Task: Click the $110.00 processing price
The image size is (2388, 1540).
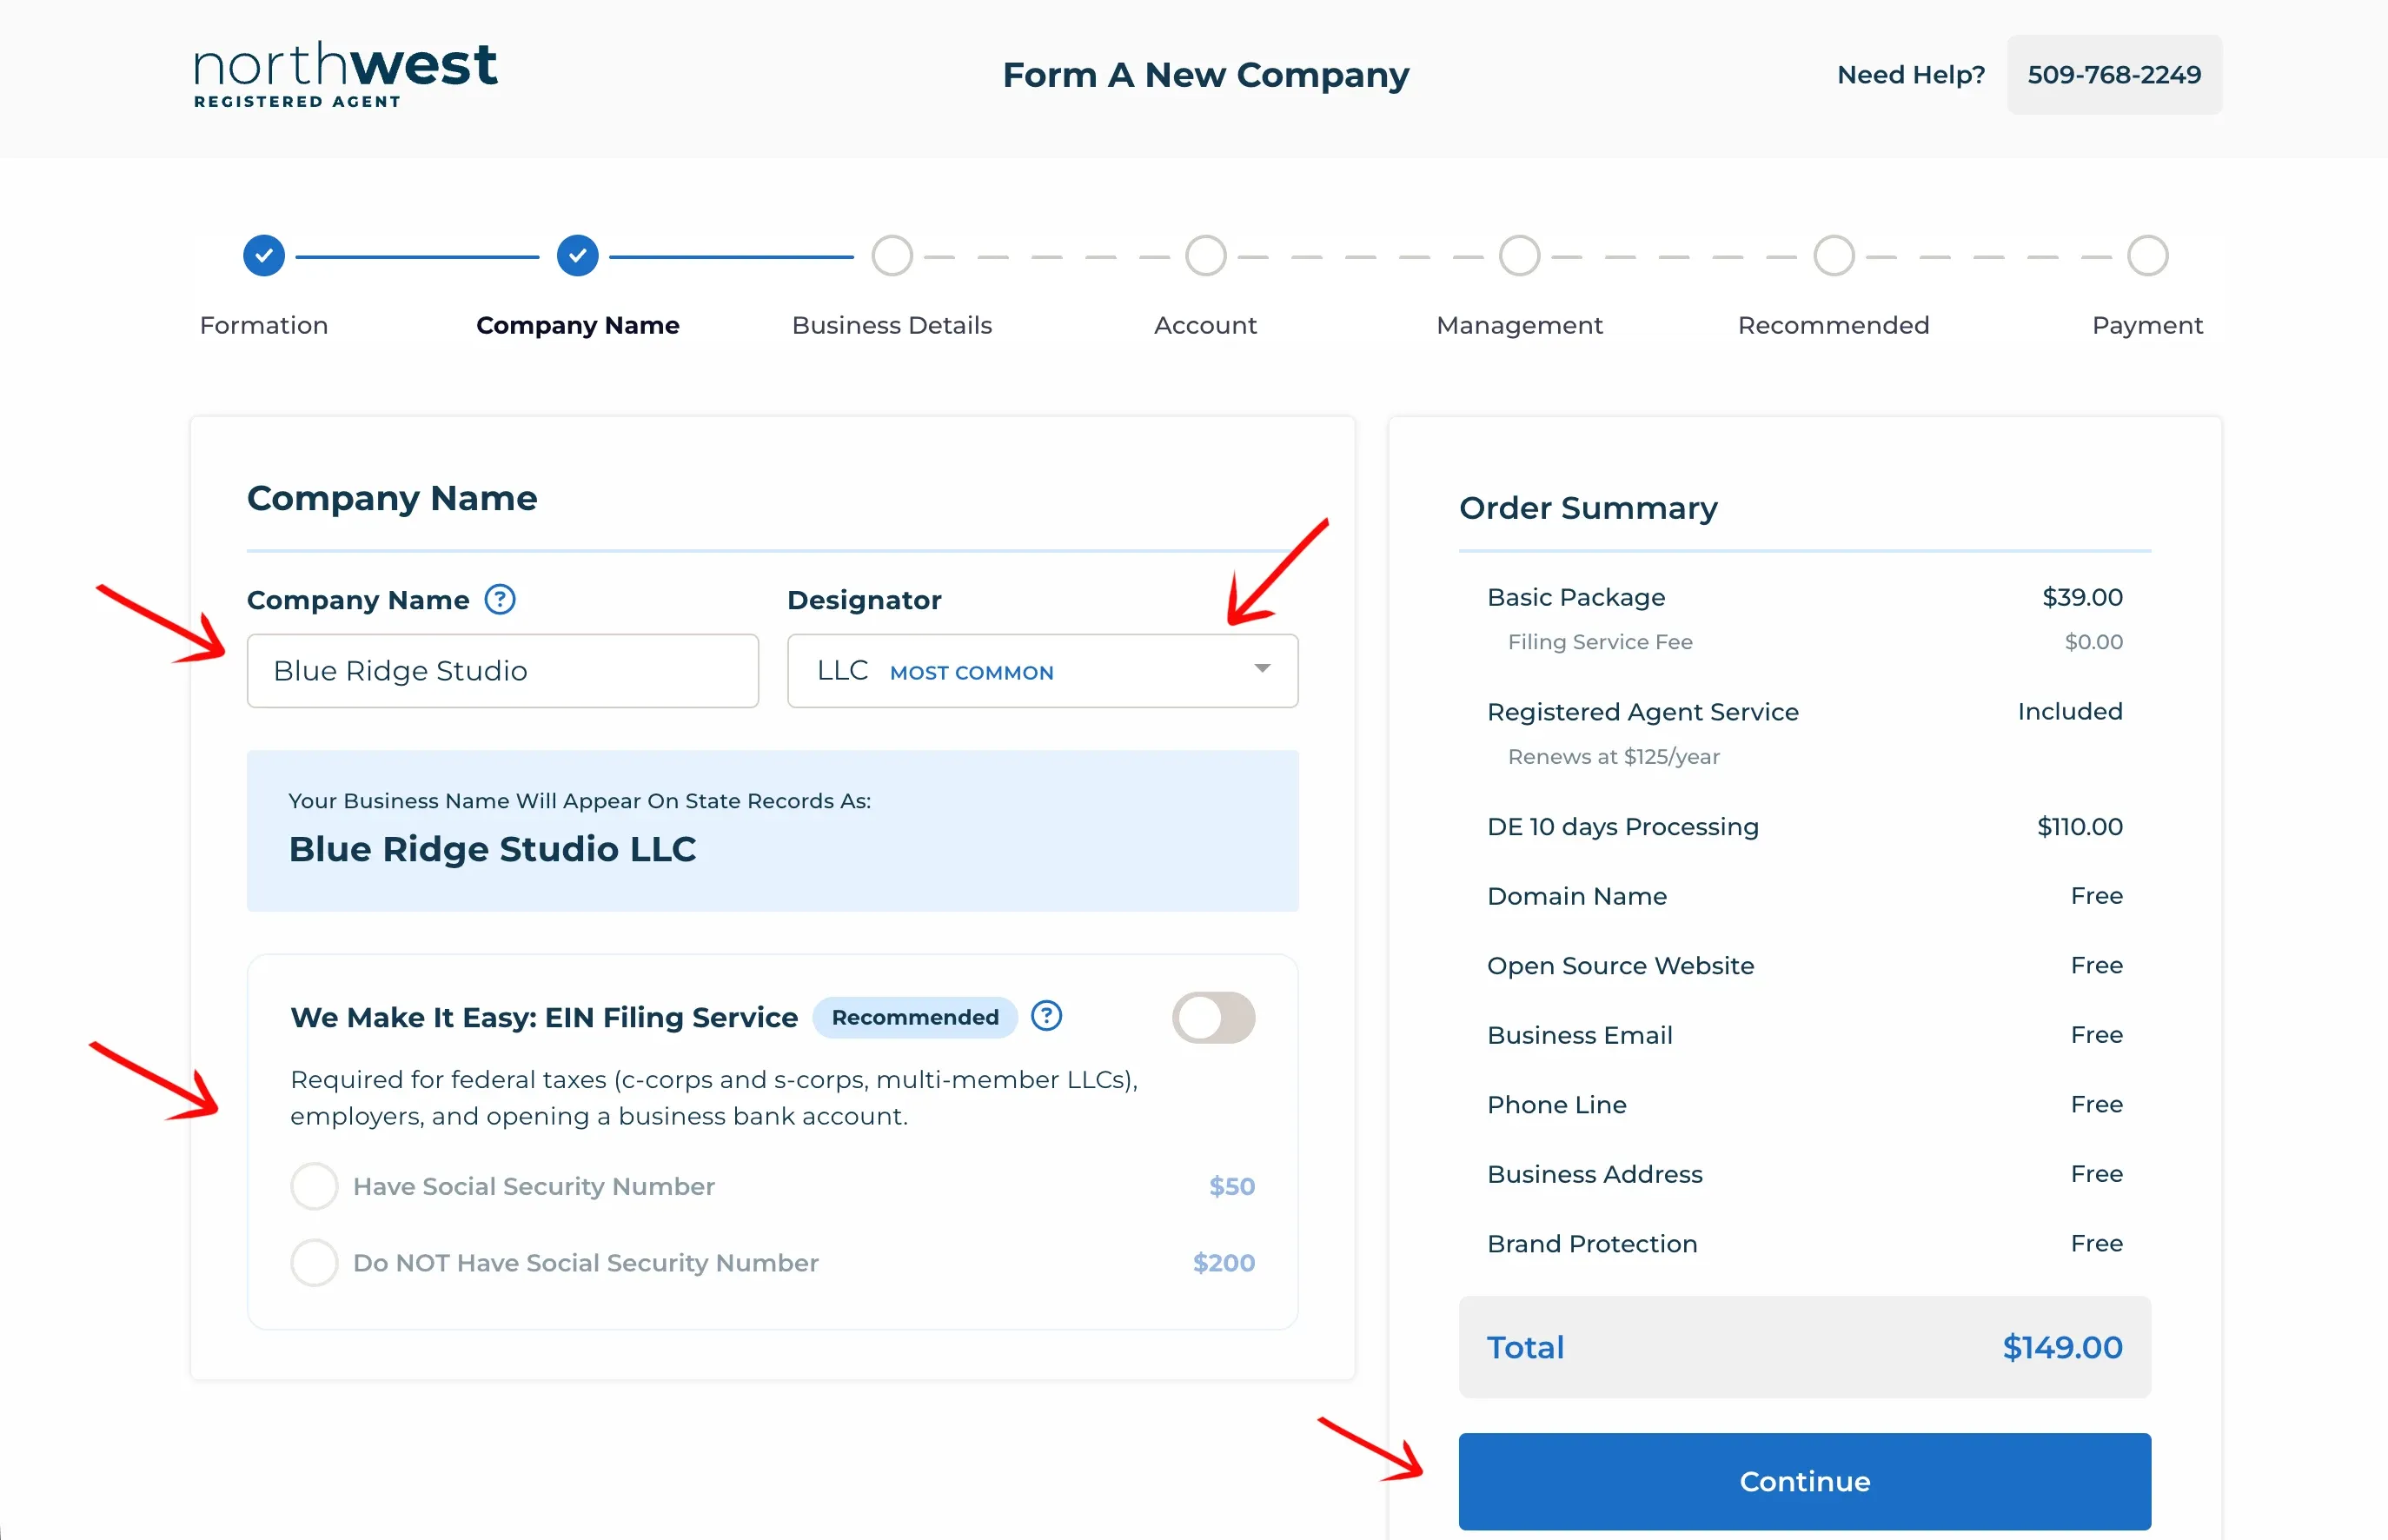Action: coord(2080,827)
